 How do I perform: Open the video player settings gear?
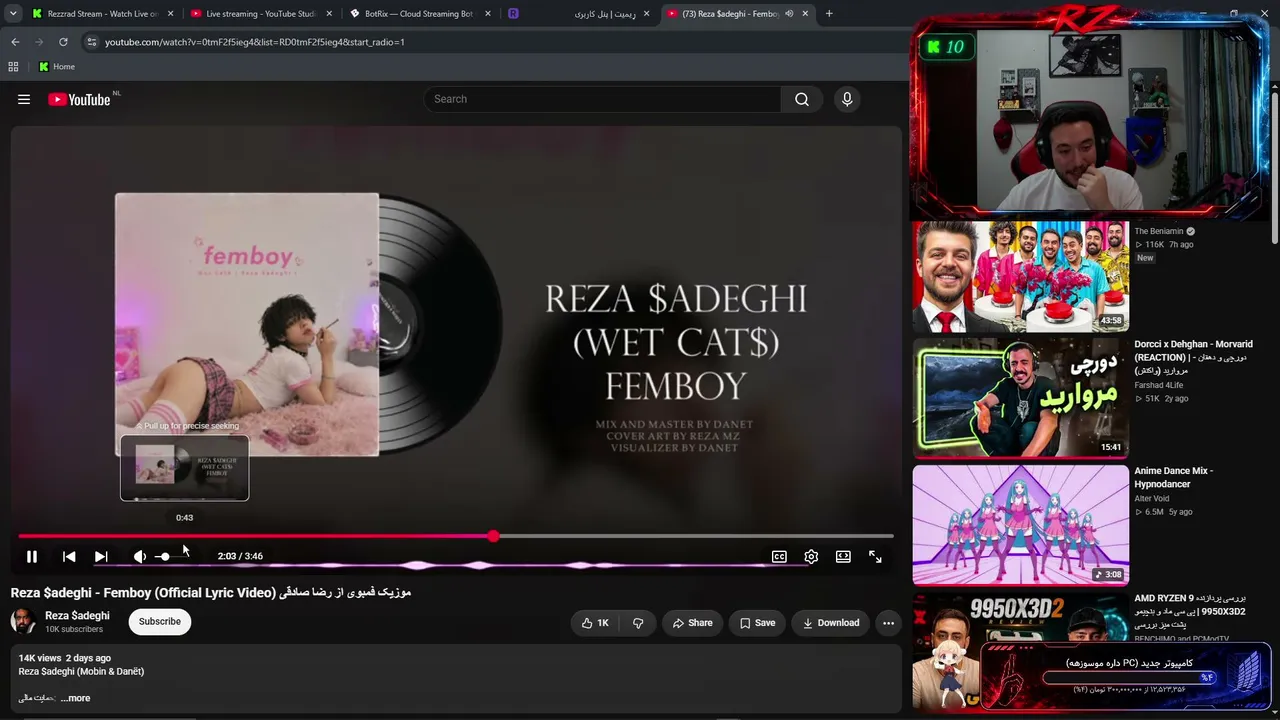pos(811,556)
